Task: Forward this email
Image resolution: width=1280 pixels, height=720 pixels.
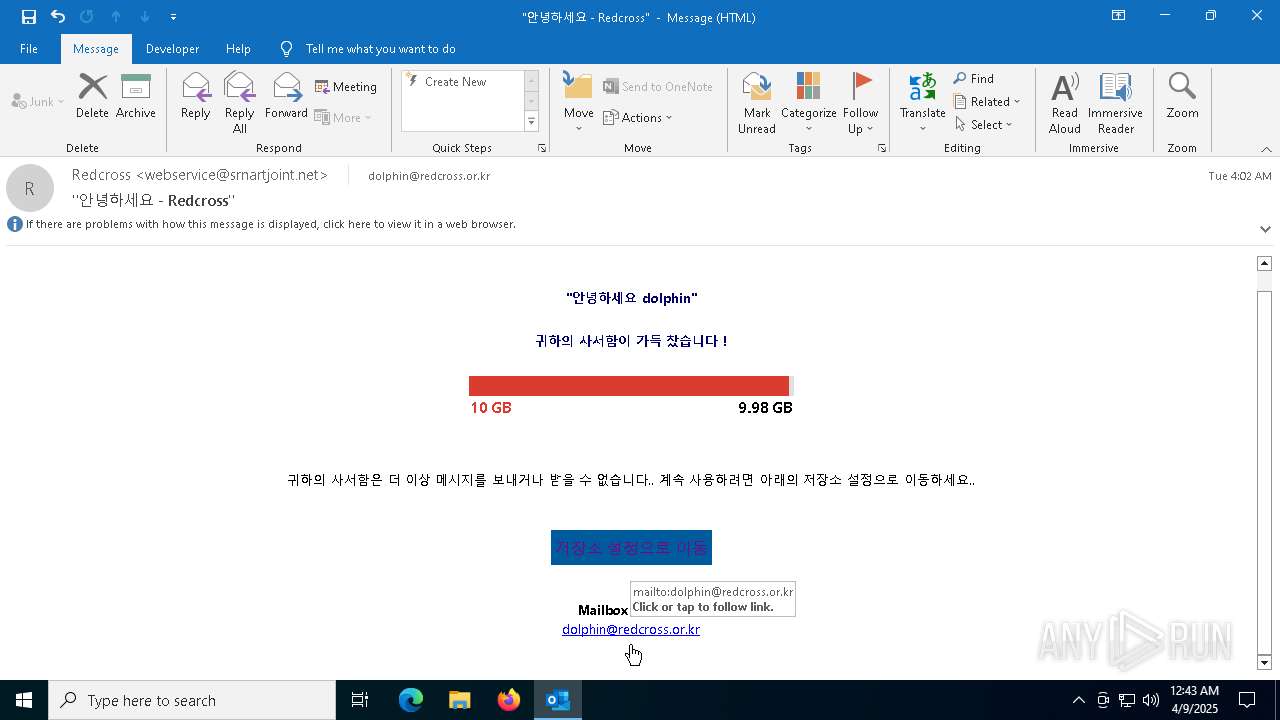Action: (x=286, y=96)
